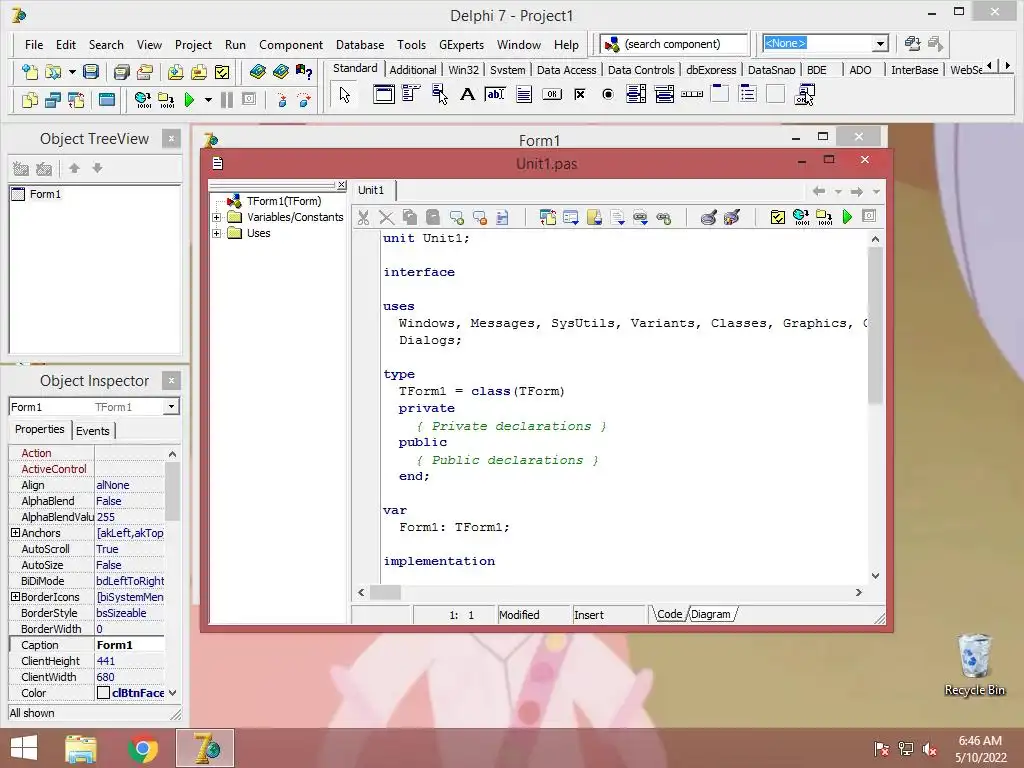The height and width of the screenshot is (768, 1024).
Task: Click the Pause button in main toolbar
Action: coord(227,100)
